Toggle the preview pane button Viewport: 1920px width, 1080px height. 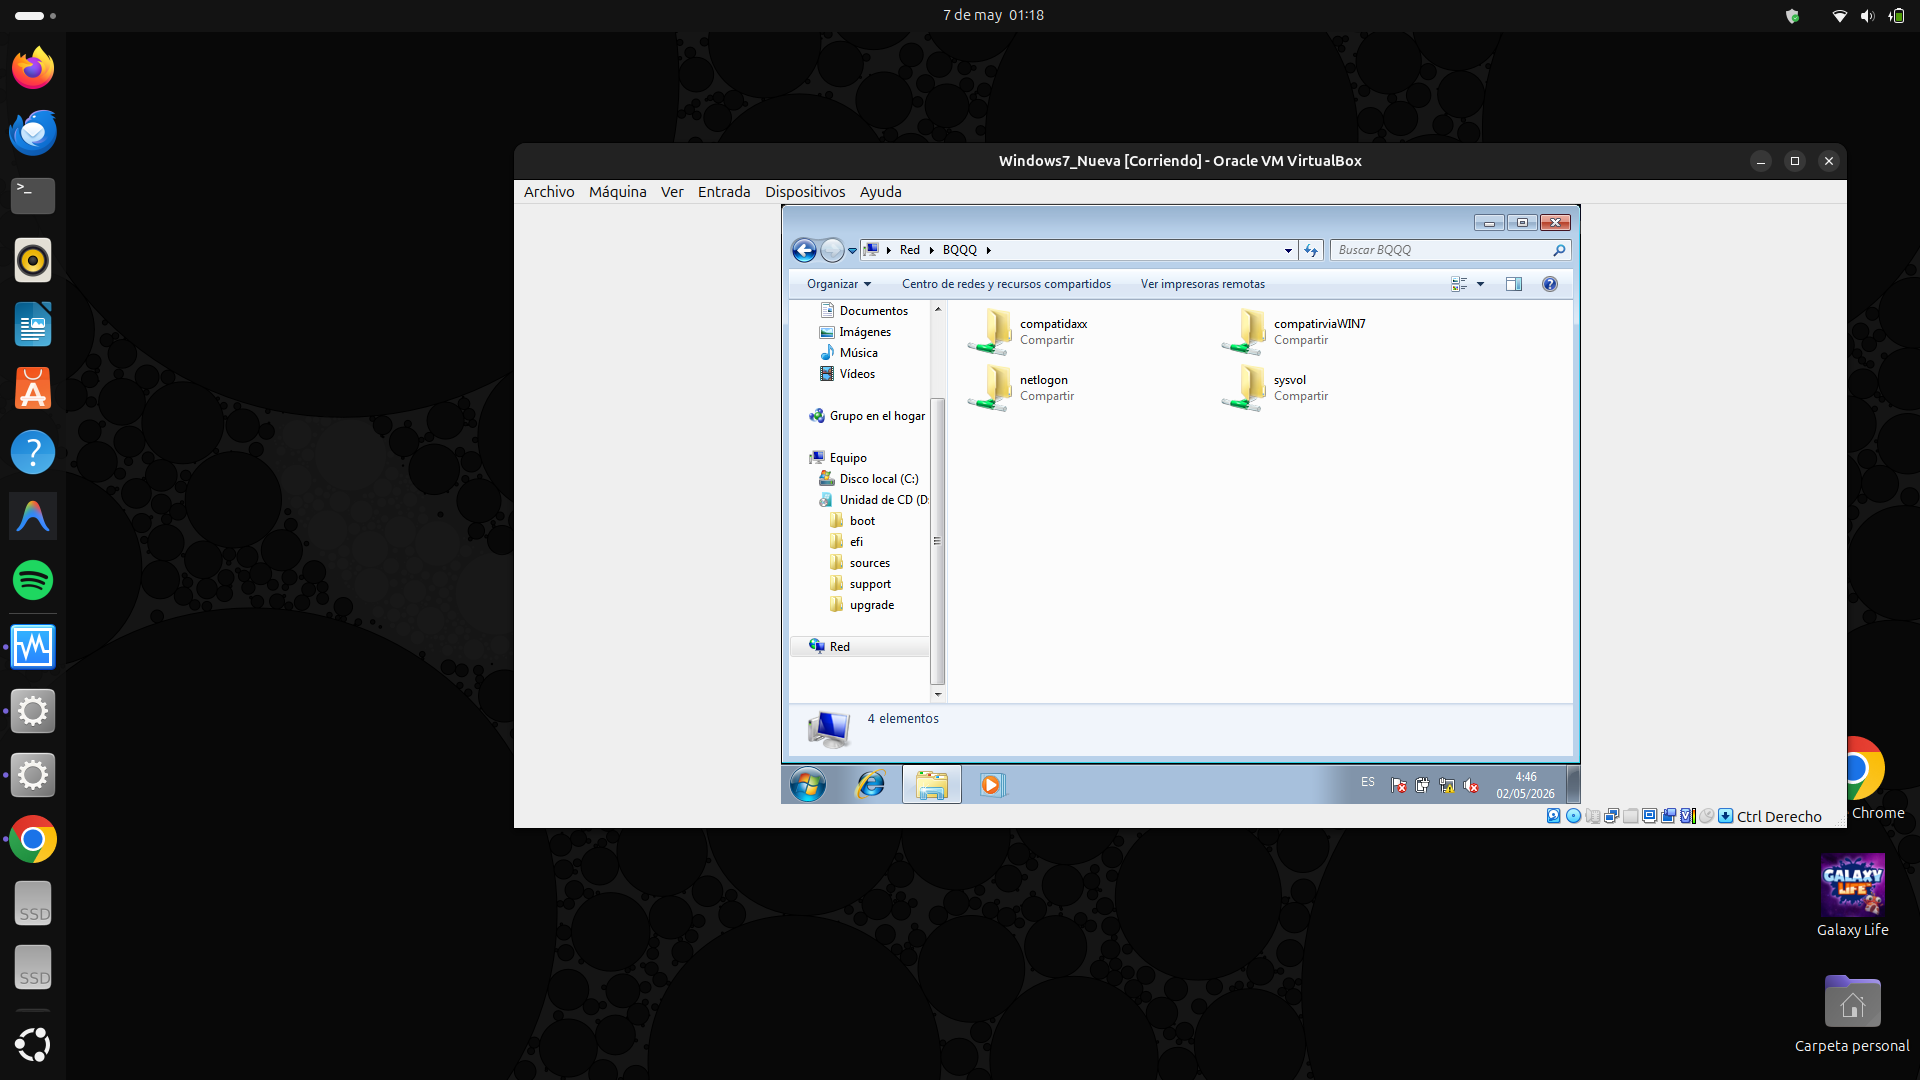[x=1514, y=284]
